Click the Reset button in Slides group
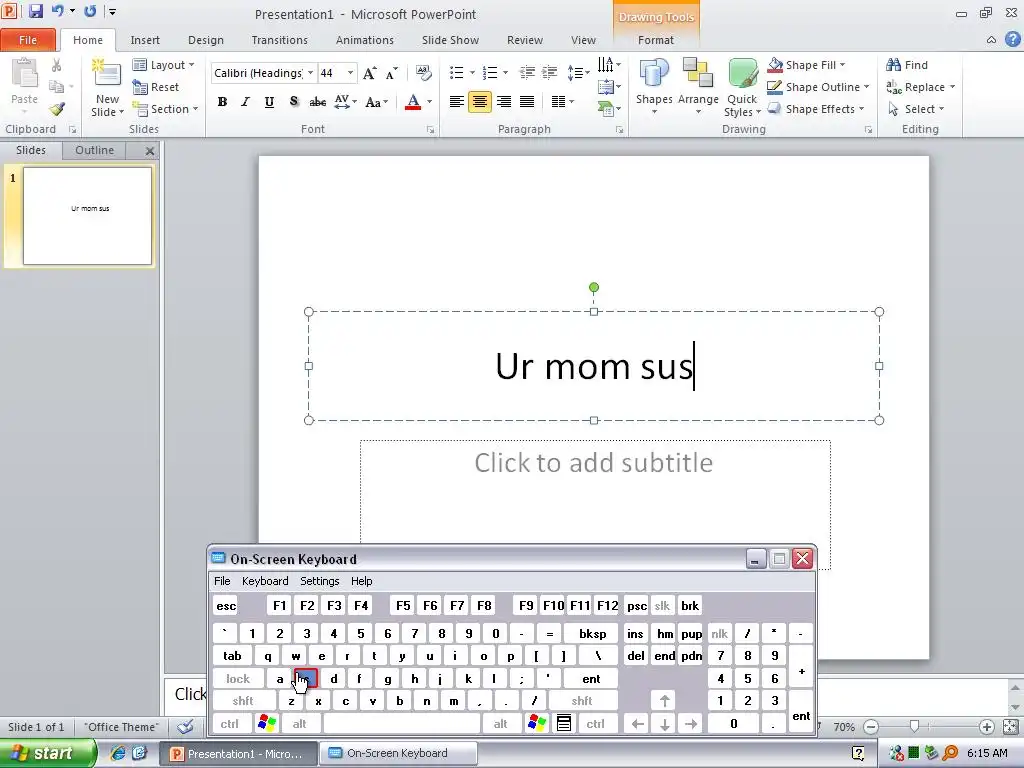The image size is (1024, 768). 155,87
